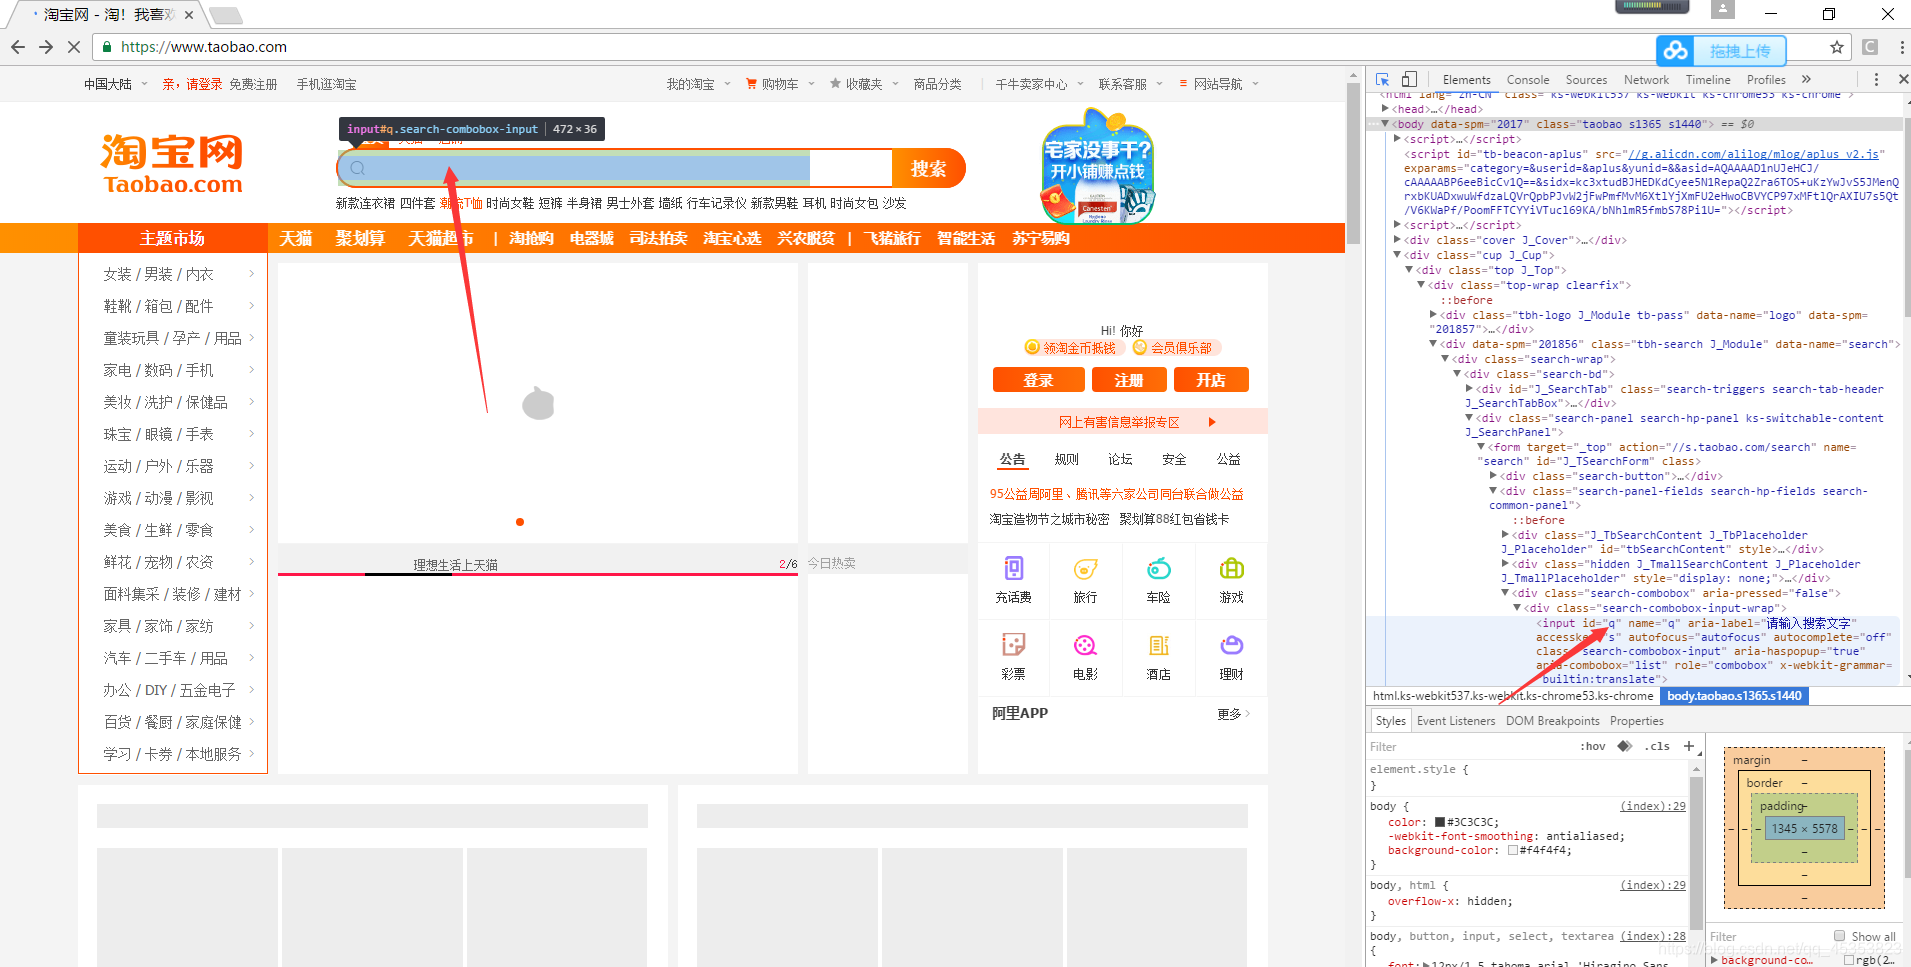Collapse the body element node
The width and height of the screenshot is (1911, 967).
pos(1386,124)
